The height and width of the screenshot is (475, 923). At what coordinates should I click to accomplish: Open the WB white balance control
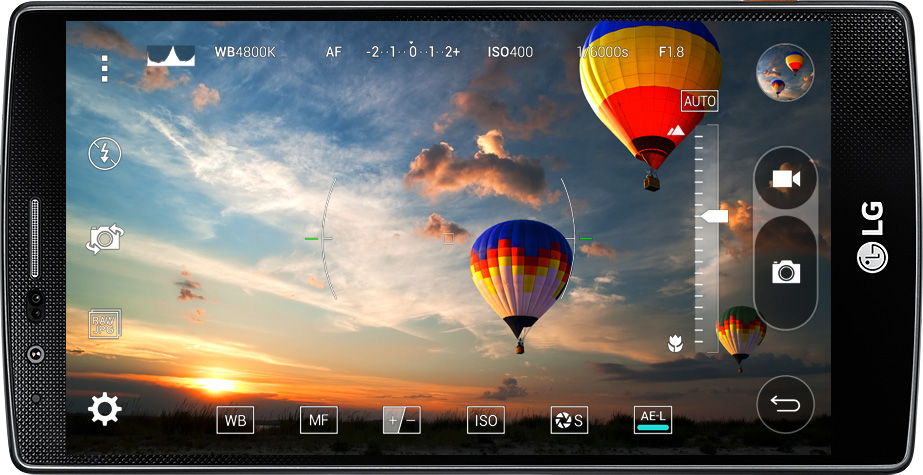coord(235,421)
